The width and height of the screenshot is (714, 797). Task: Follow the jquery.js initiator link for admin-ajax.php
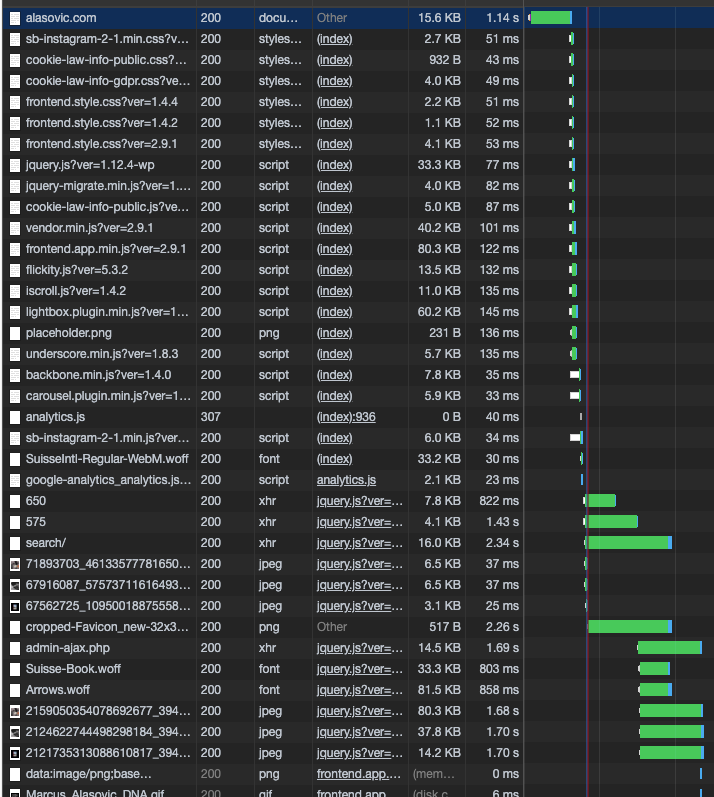coord(359,648)
